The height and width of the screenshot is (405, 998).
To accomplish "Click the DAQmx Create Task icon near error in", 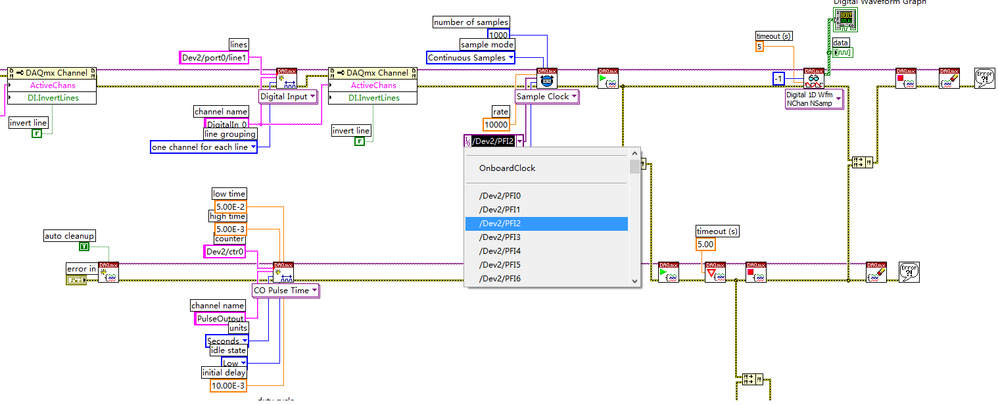I will click(x=108, y=272).
